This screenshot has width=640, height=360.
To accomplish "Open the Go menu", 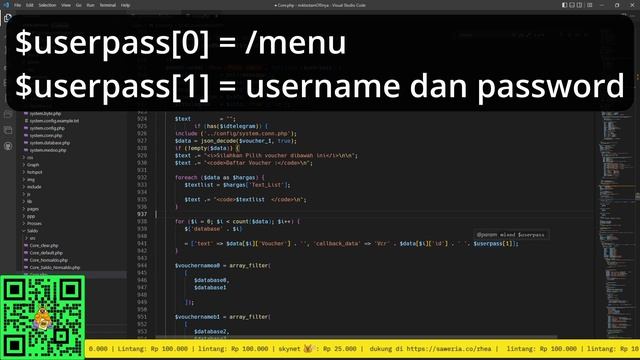I will (78, 5).
